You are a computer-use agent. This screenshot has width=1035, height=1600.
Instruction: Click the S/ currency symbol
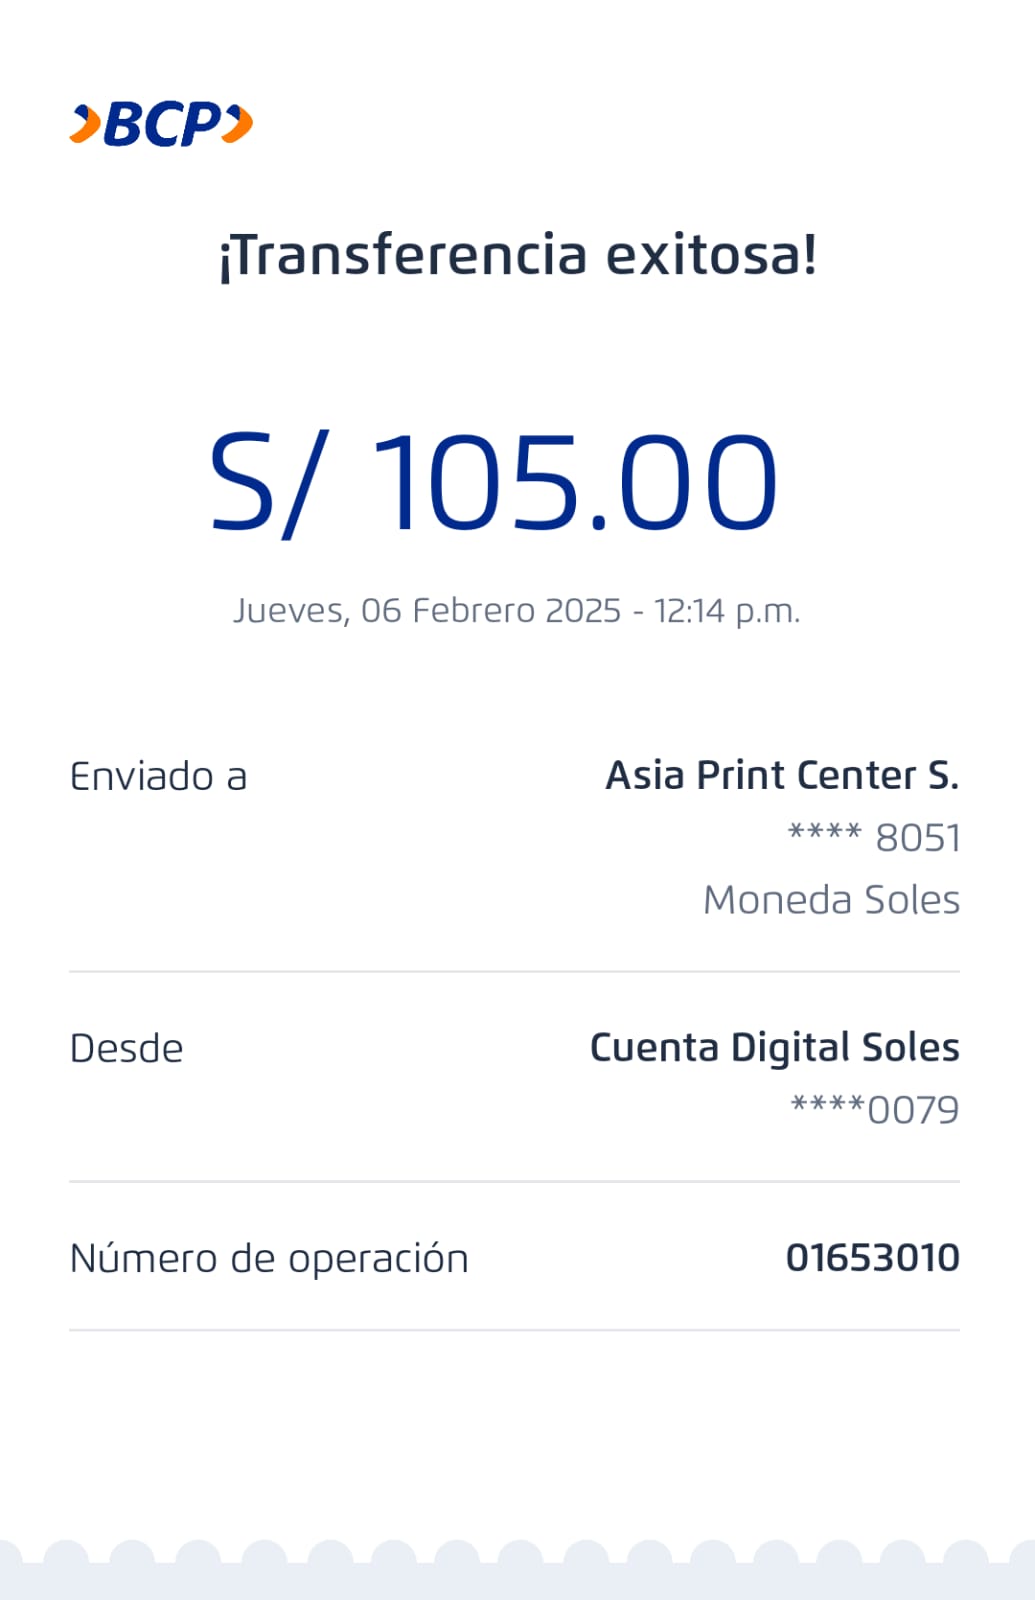264,483
